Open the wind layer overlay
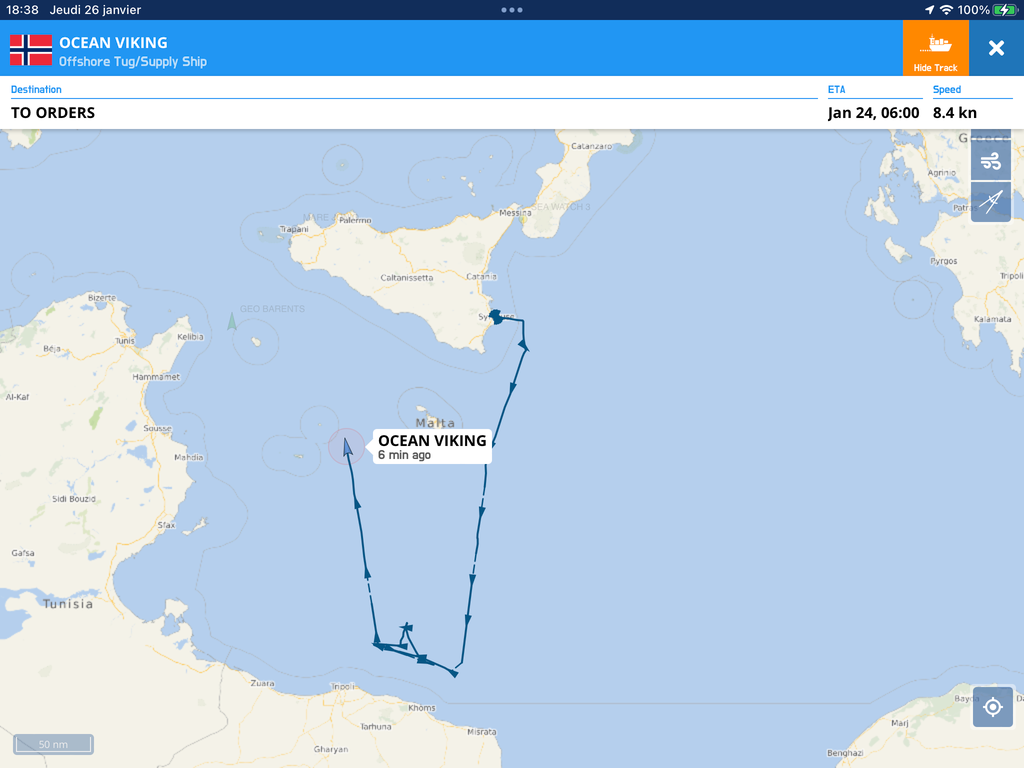The height and width of the screenshot is (768, 1024). pyautogui.click(x=991, y=161)
